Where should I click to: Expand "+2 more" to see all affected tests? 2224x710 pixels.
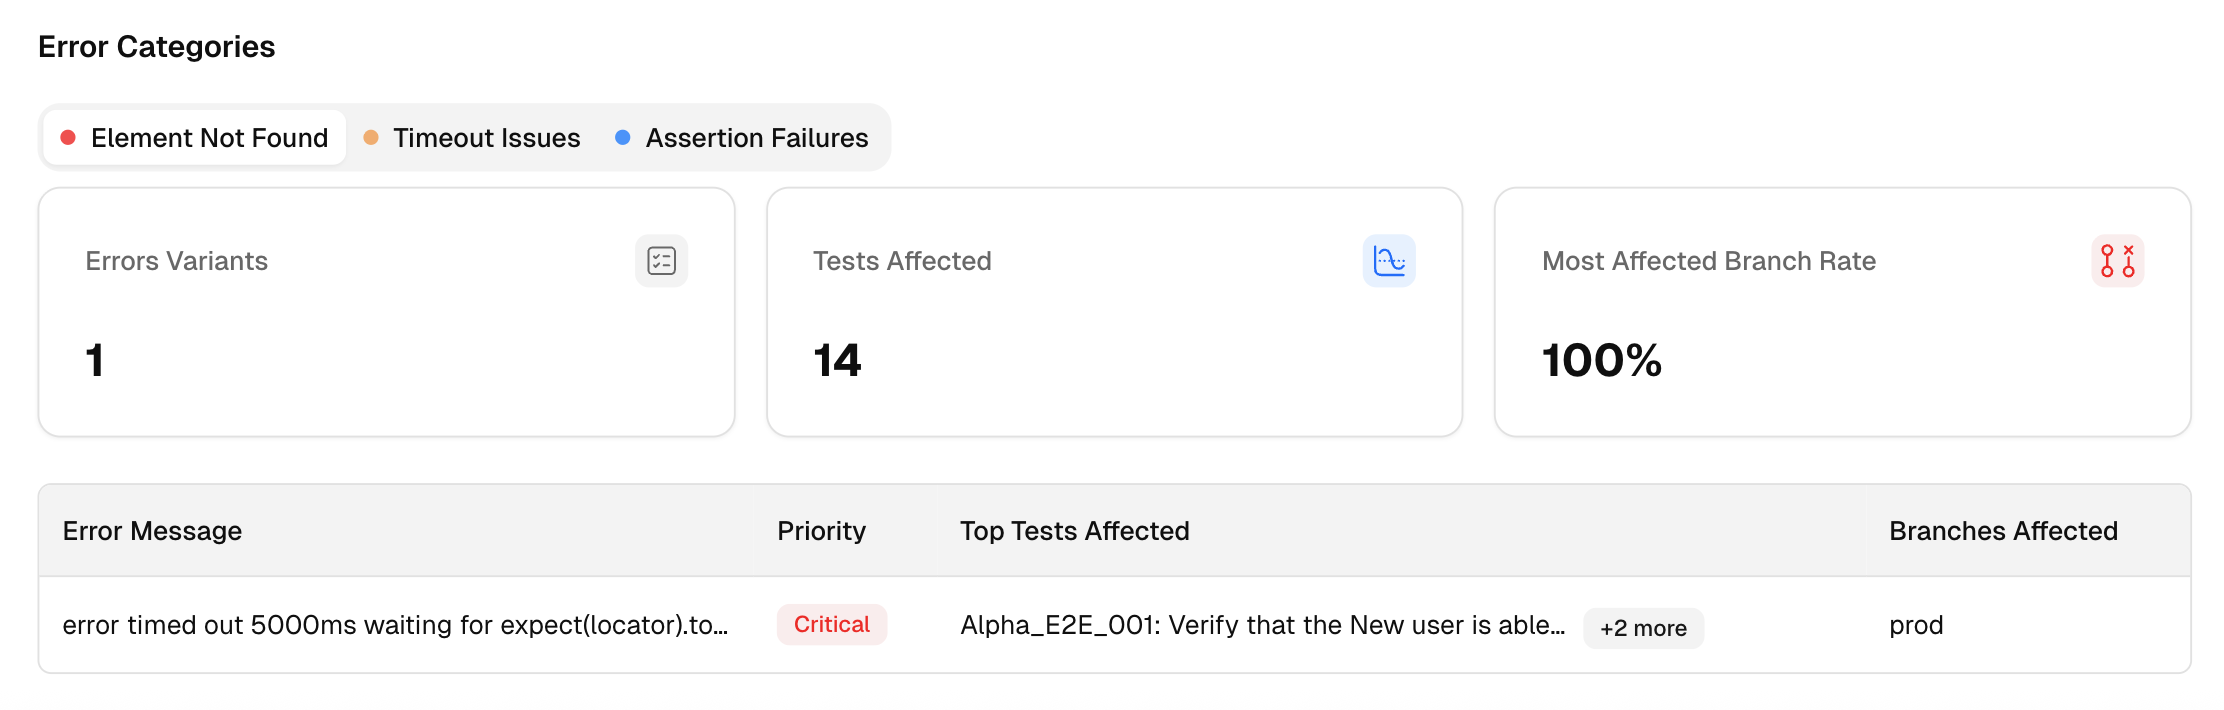[x=1643, y=628]
